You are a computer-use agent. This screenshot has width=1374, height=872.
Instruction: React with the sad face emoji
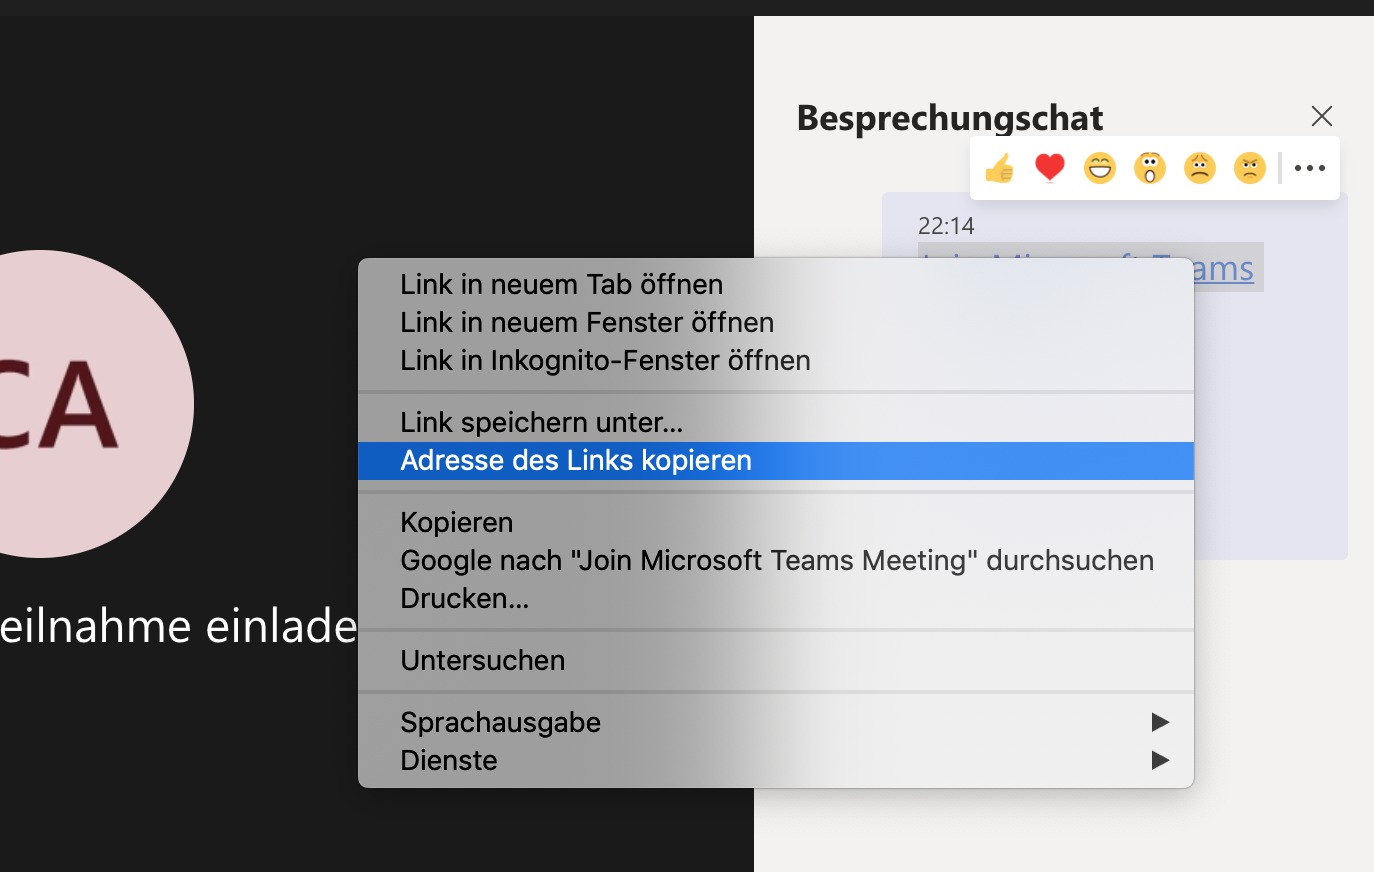(x=1199, y=168)
